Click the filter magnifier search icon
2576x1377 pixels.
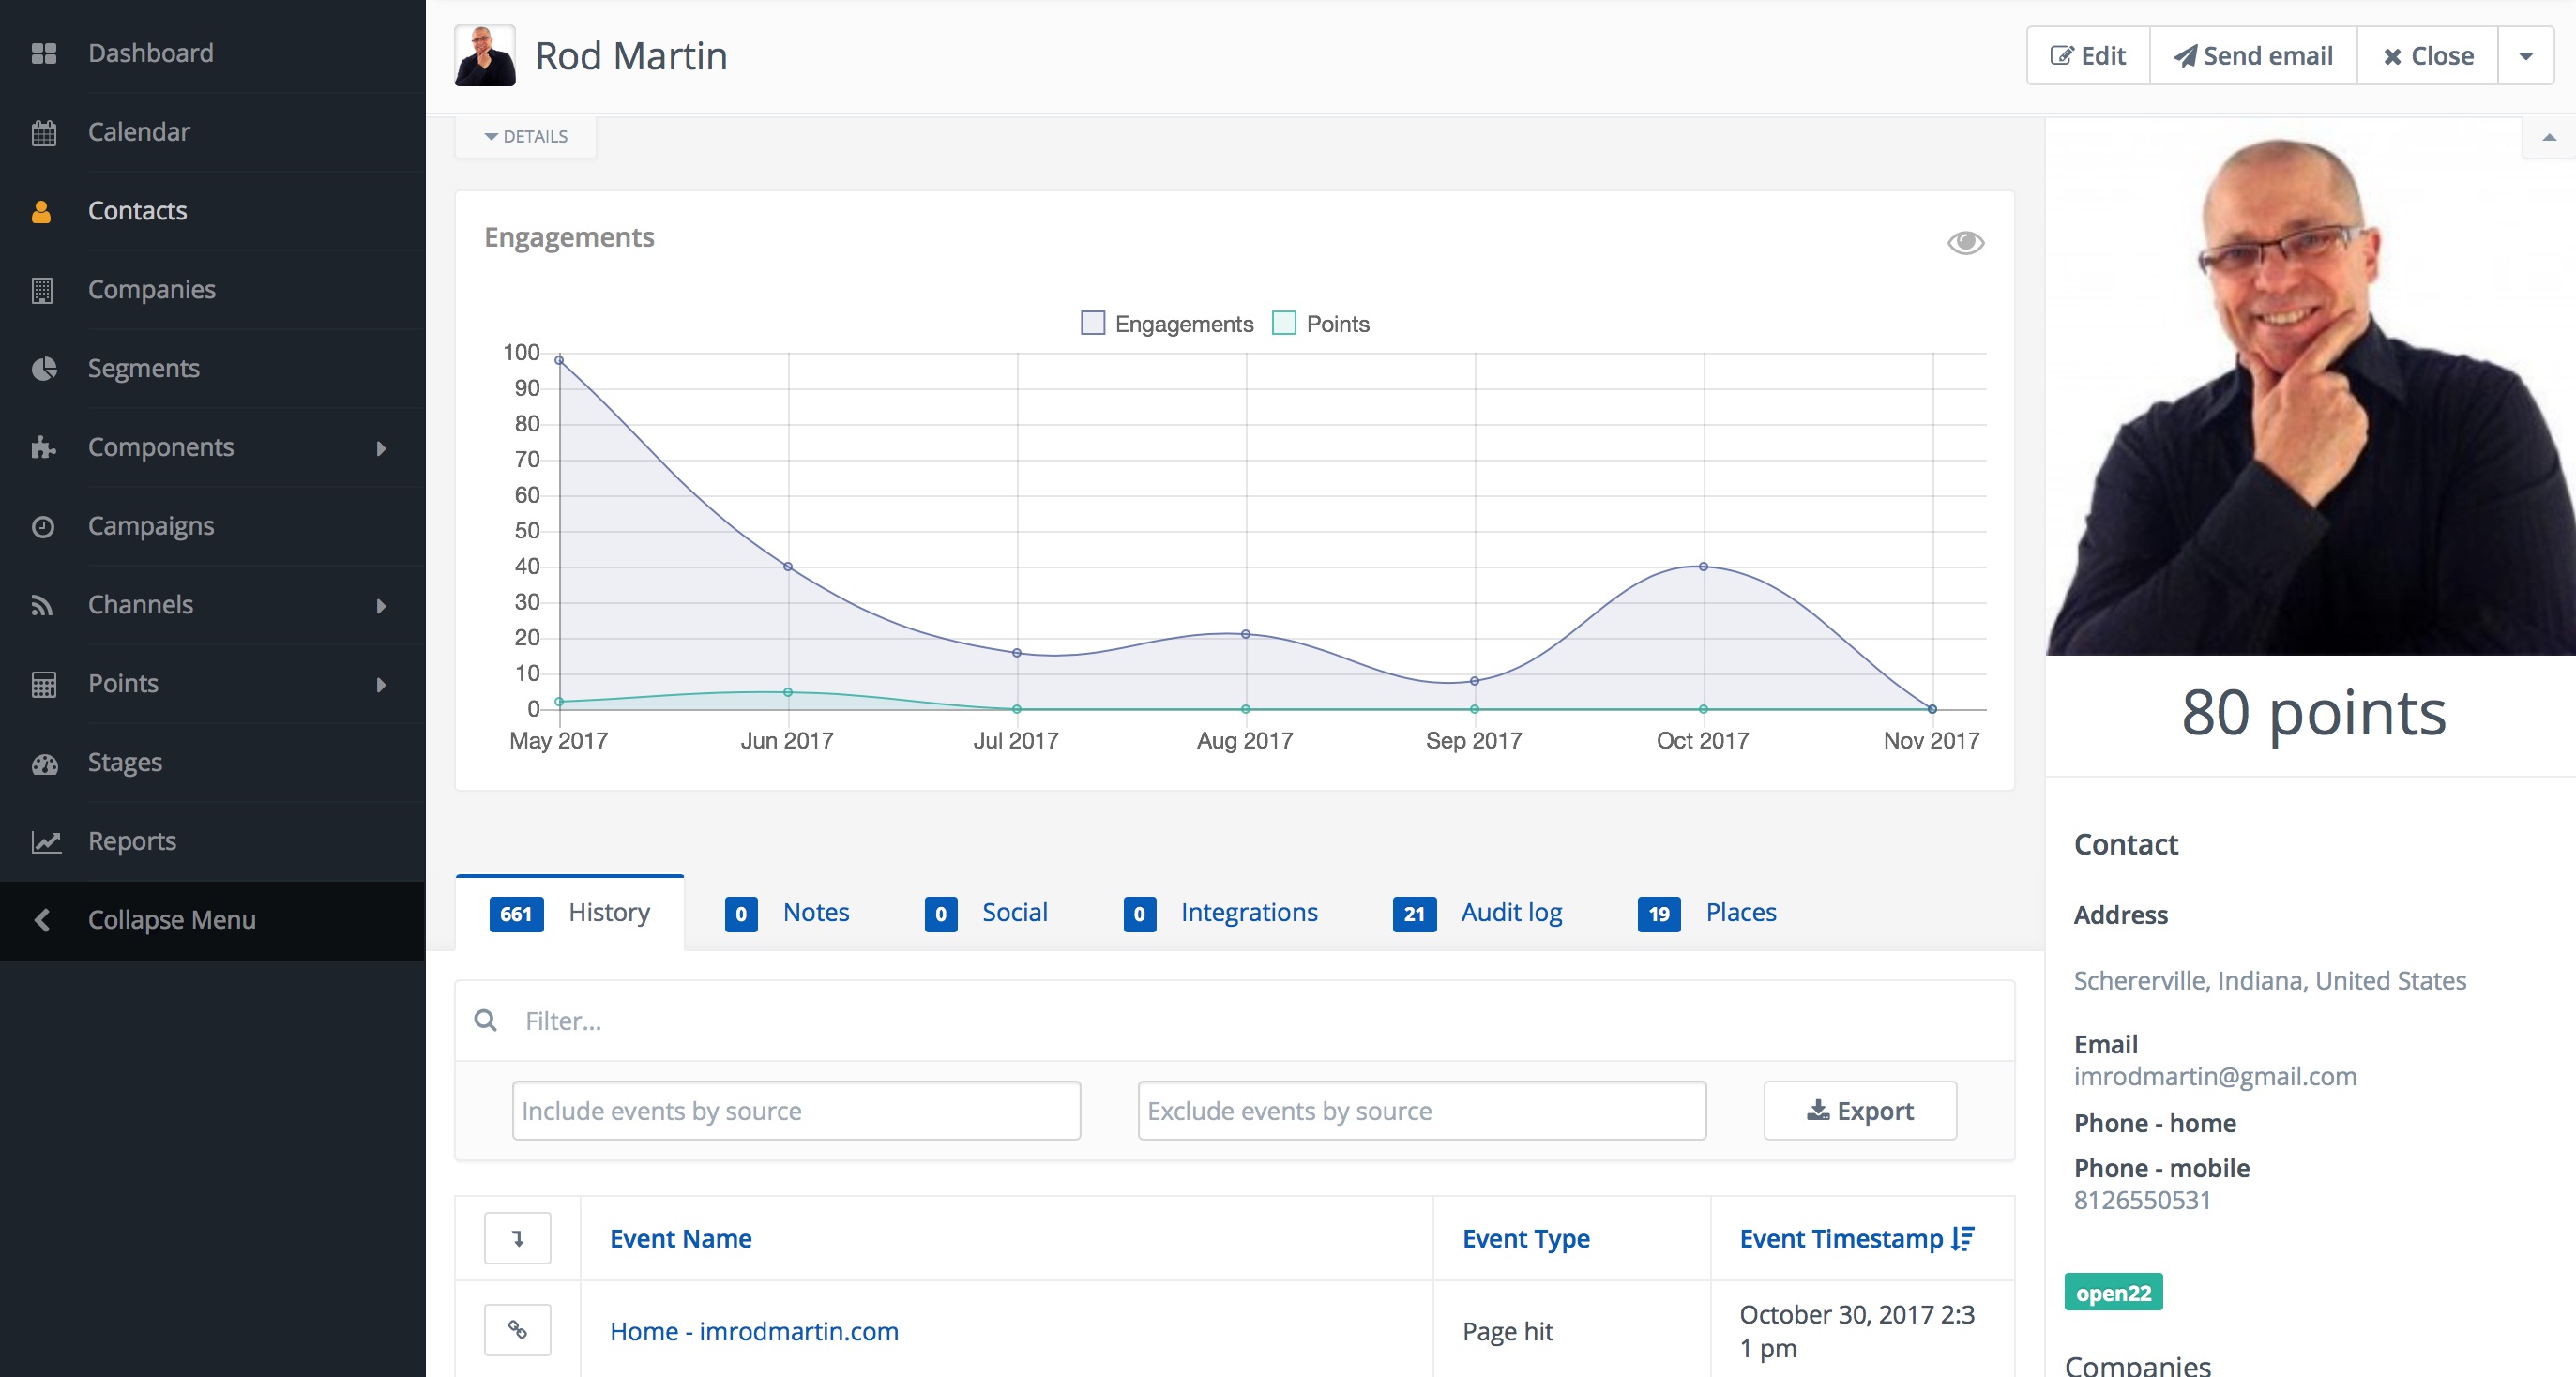click(486, 1020)
